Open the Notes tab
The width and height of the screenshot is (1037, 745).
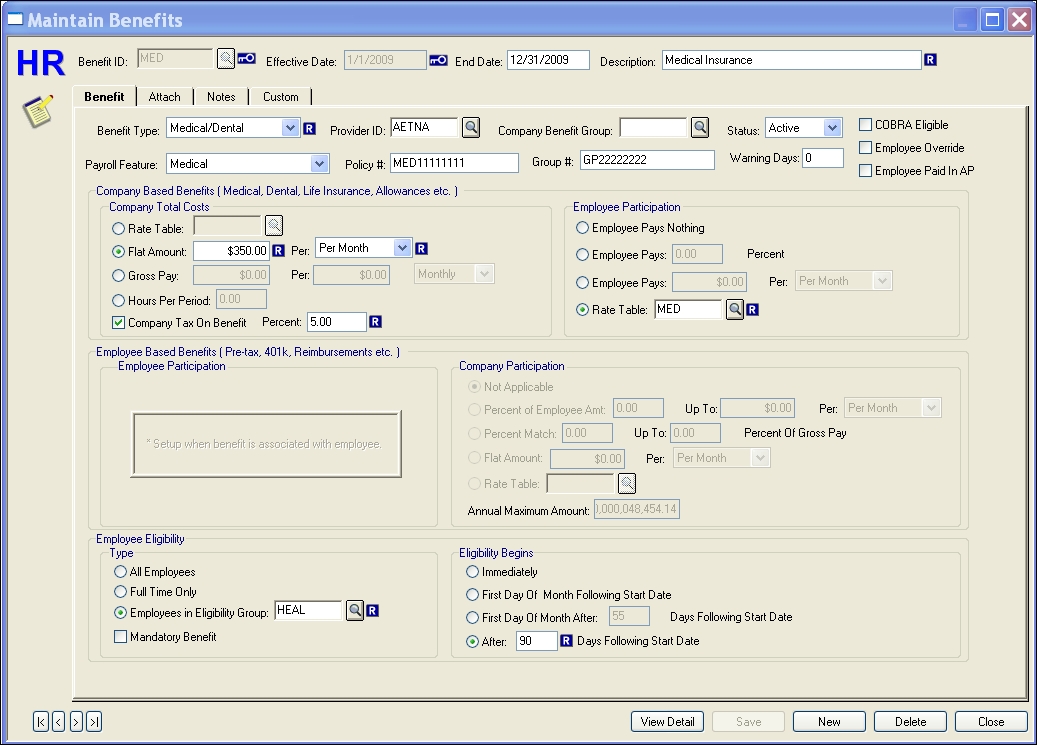tap(221, 97)
